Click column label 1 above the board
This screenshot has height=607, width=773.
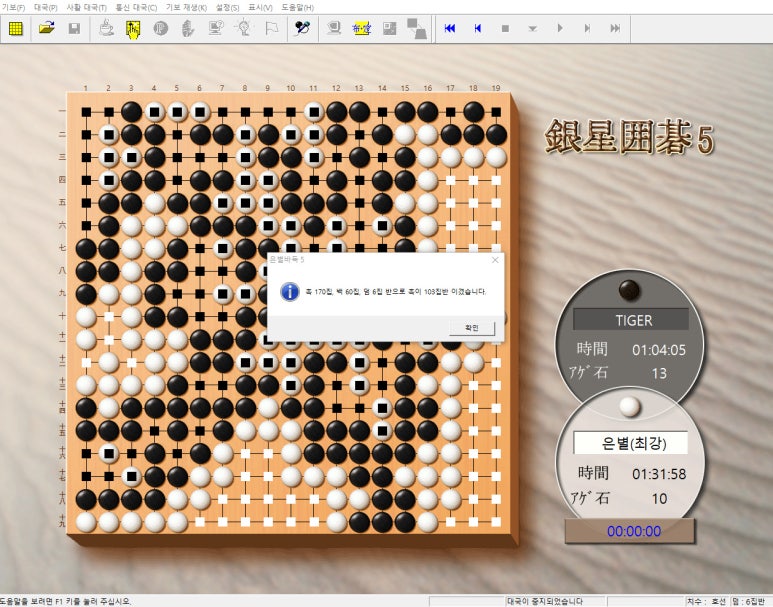point(86,88)
